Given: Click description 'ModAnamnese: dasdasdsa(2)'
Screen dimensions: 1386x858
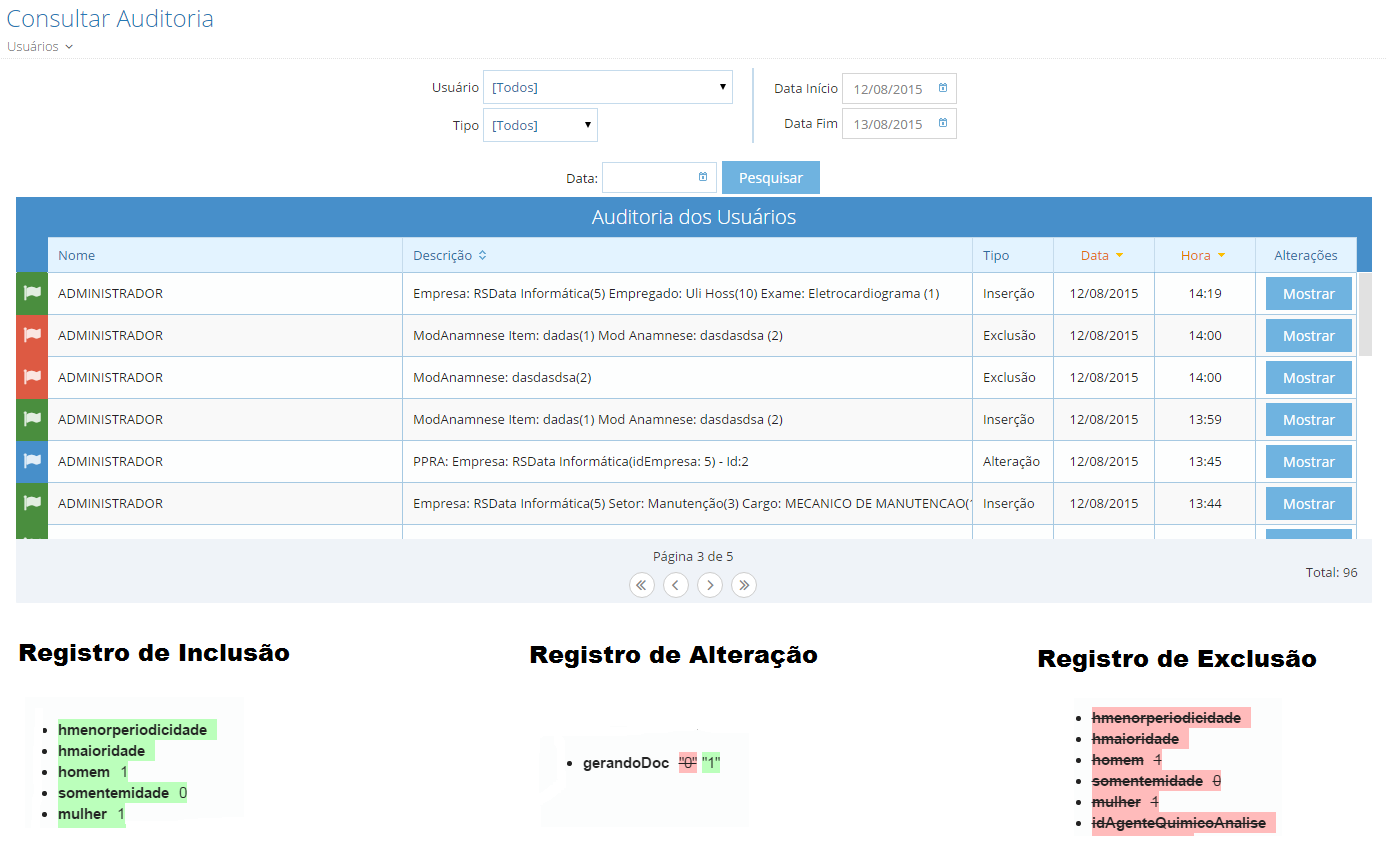Looking at the screenshot, I should [x=502, y=377].
